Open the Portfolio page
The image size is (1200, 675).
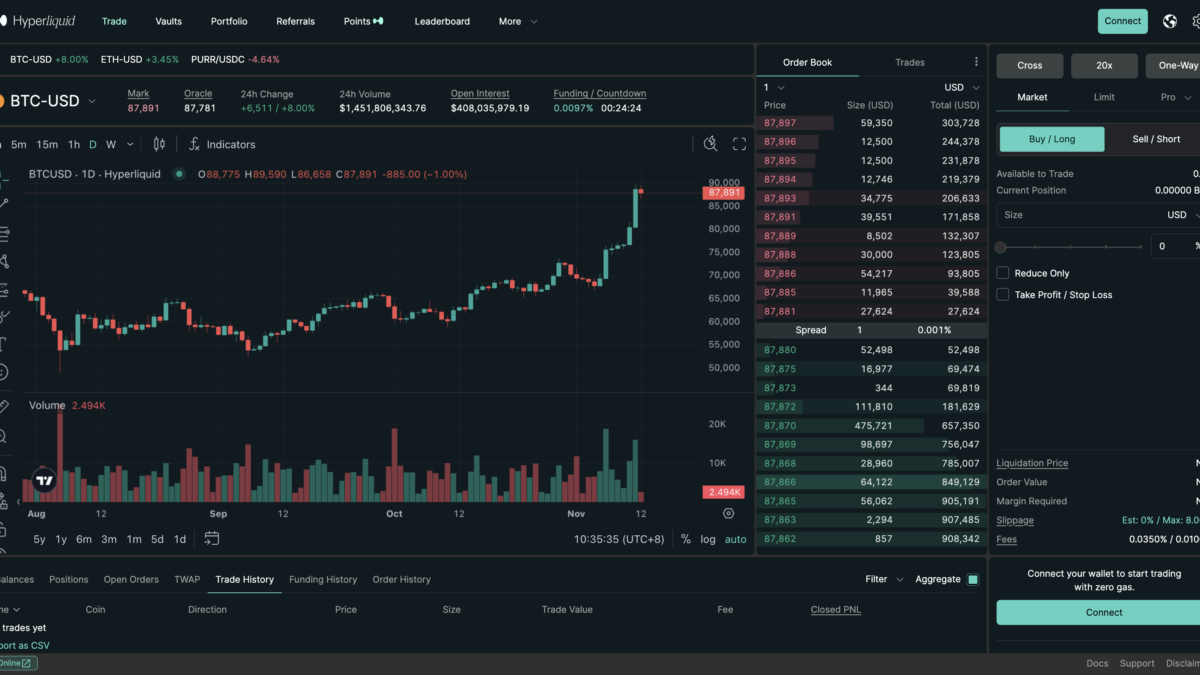point(229,21)
